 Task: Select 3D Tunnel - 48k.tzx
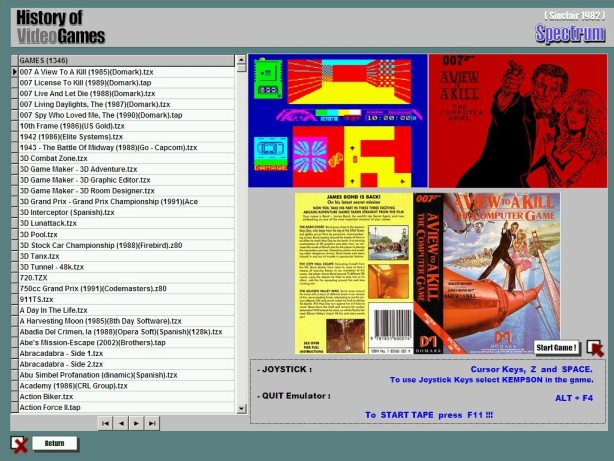[126, 267]
